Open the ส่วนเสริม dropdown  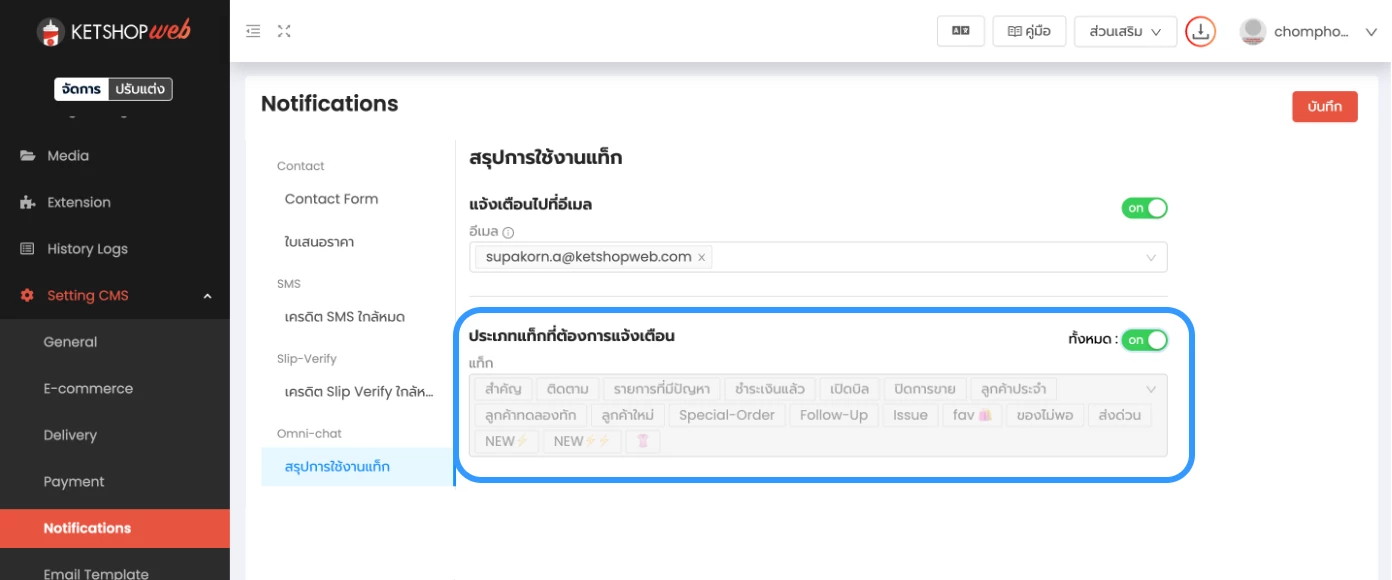(x=1125, y=32)
